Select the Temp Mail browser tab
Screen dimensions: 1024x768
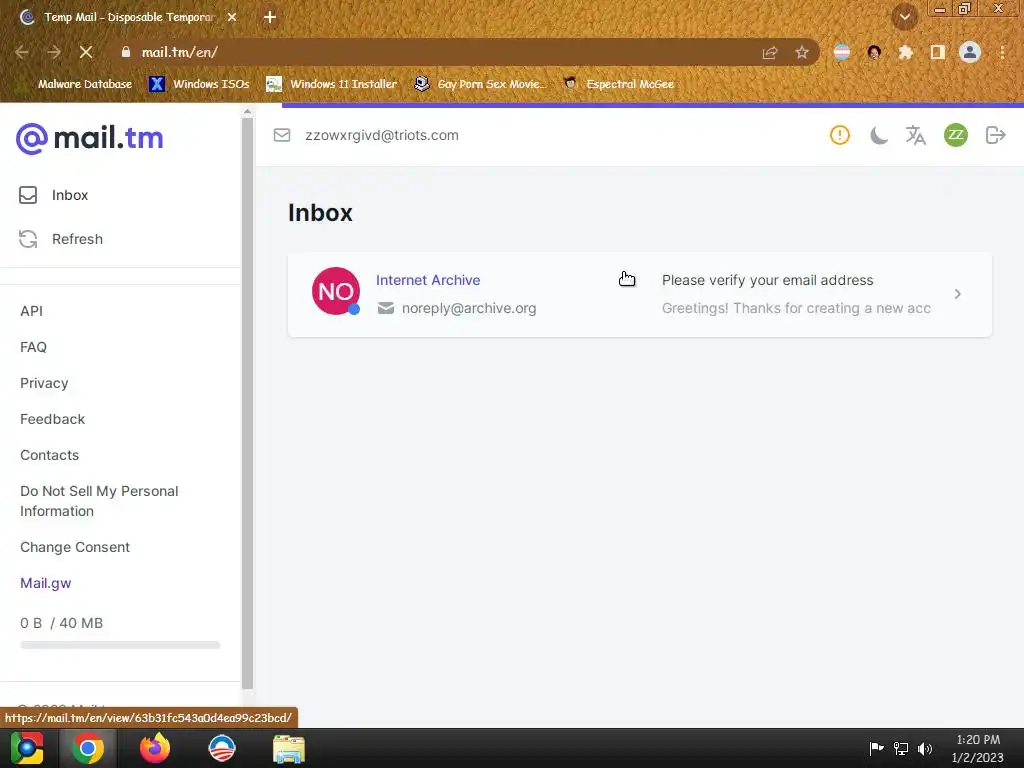(x=128, y=17)
